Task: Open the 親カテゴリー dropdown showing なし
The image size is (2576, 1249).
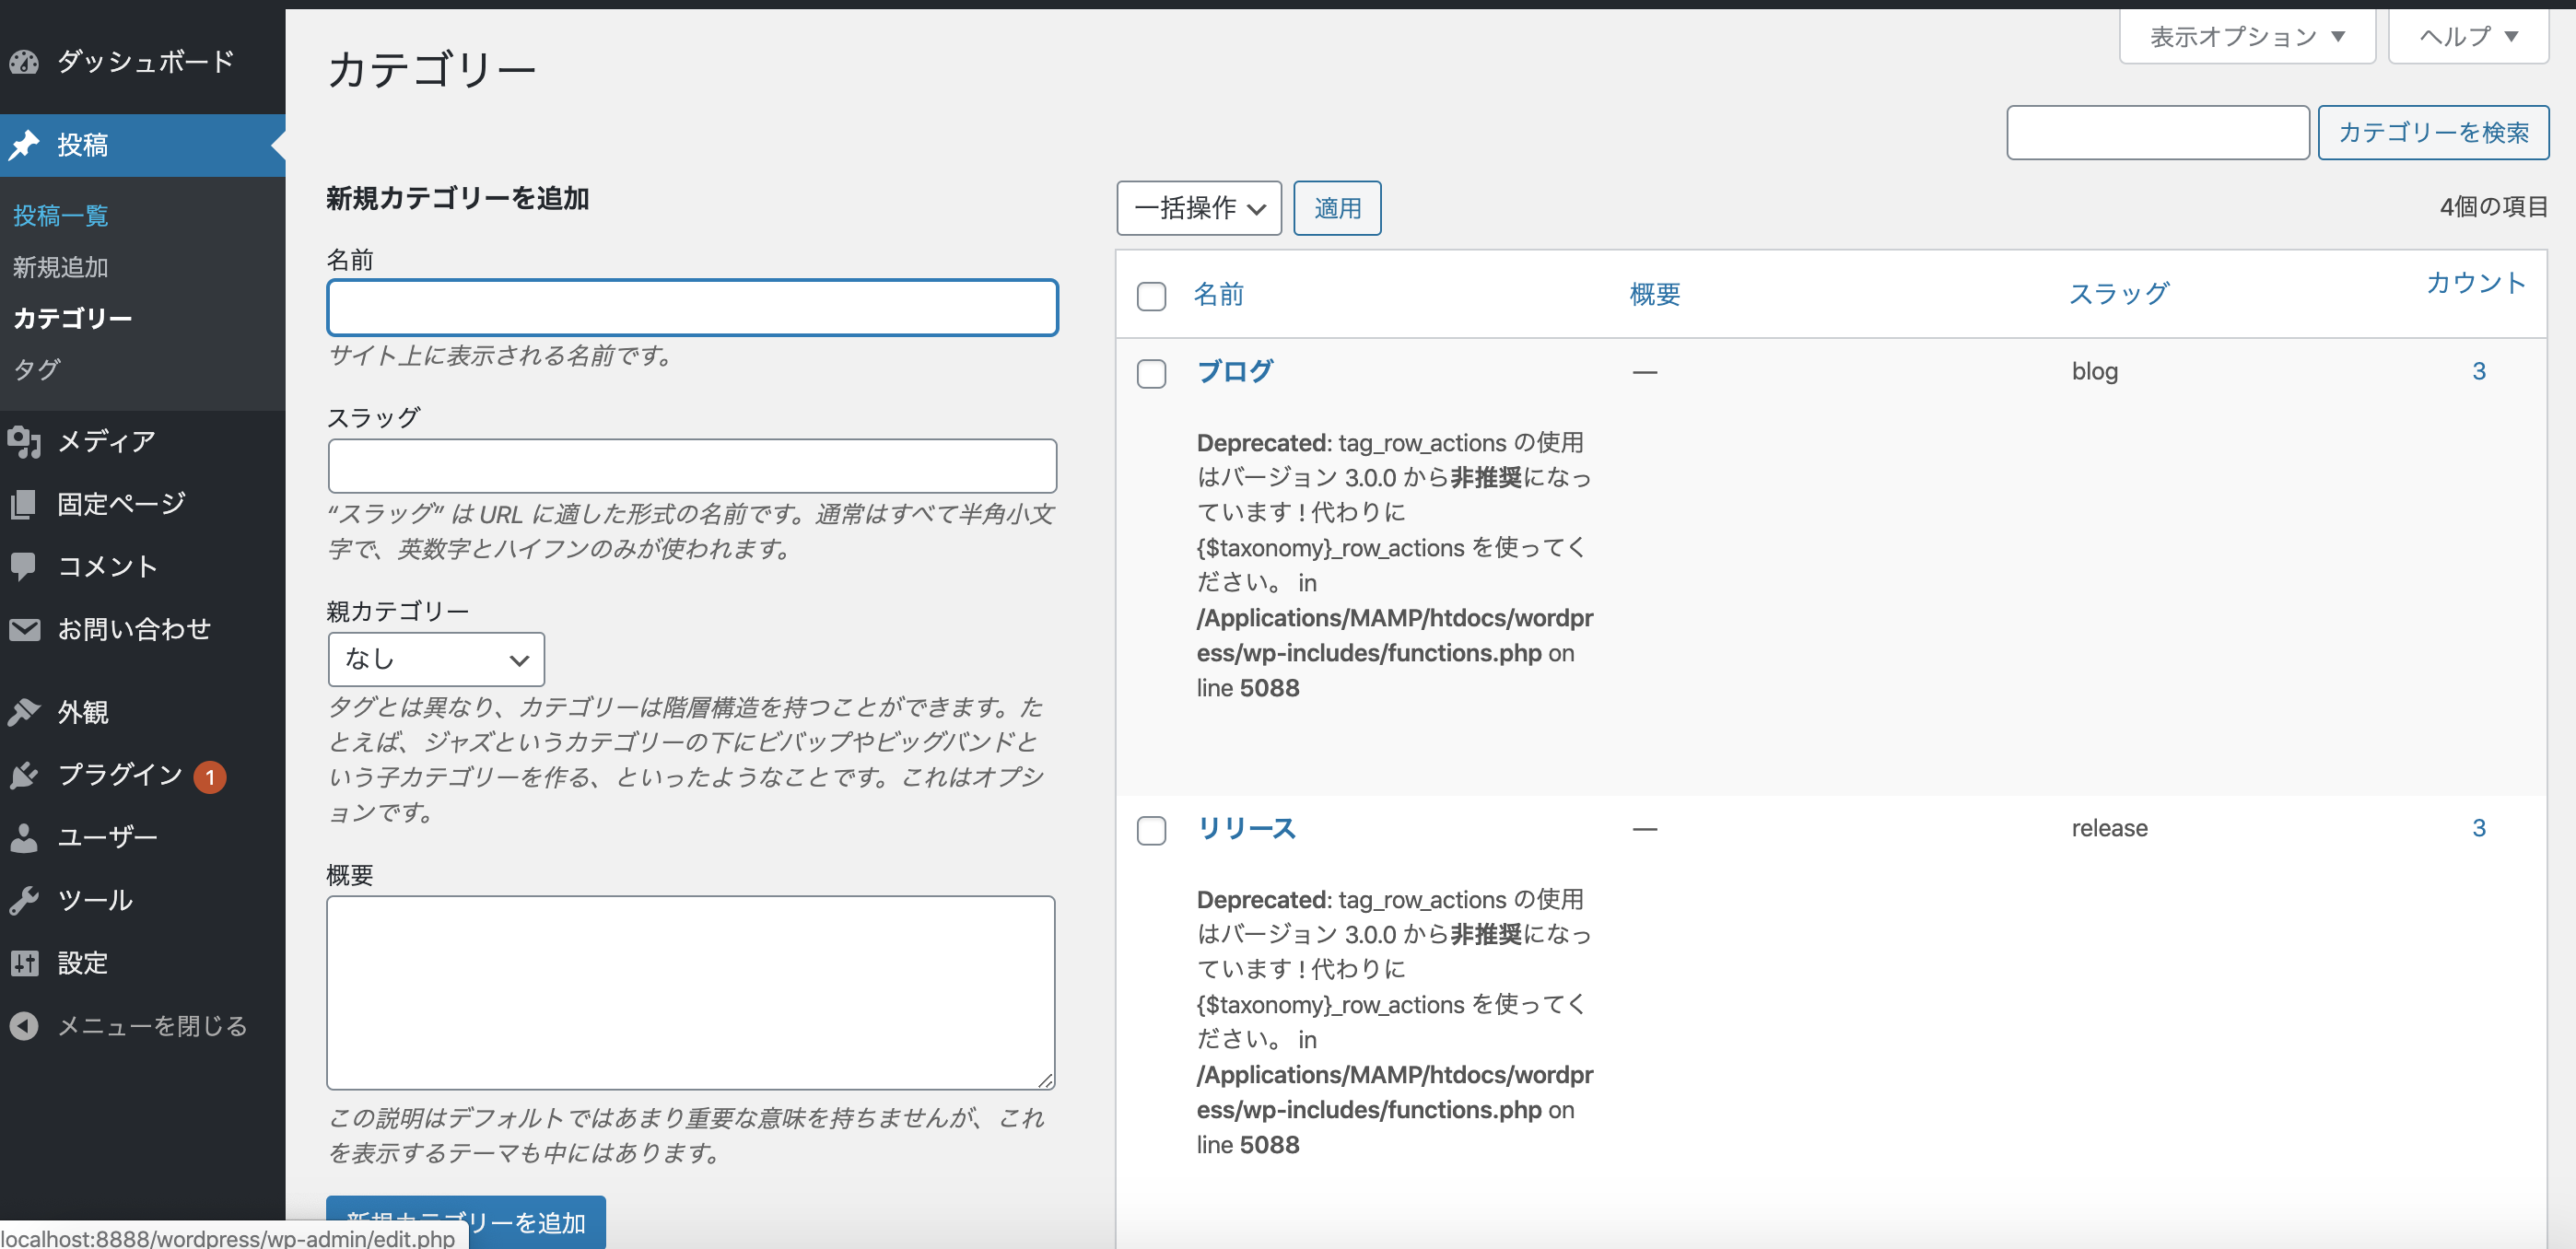Action: [x=435, y=659]
